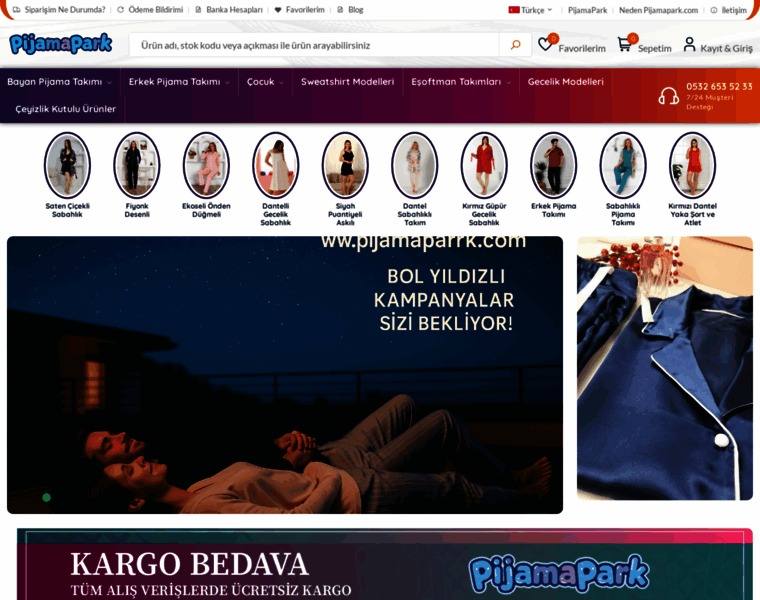760x600 pixels.
Task: Open Dantelli Gecelik Sabahlık thumbnail
Action: [x=276, y=165]
